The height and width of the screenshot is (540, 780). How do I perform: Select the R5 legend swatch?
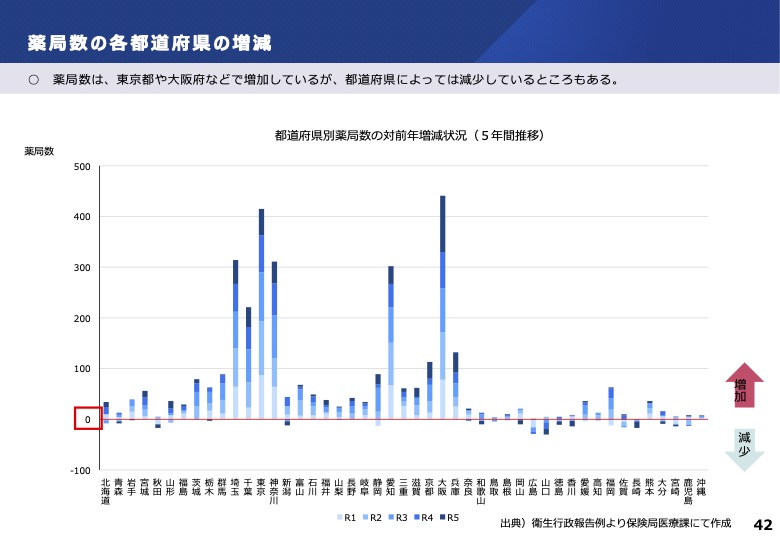click(x=443, y=518)
